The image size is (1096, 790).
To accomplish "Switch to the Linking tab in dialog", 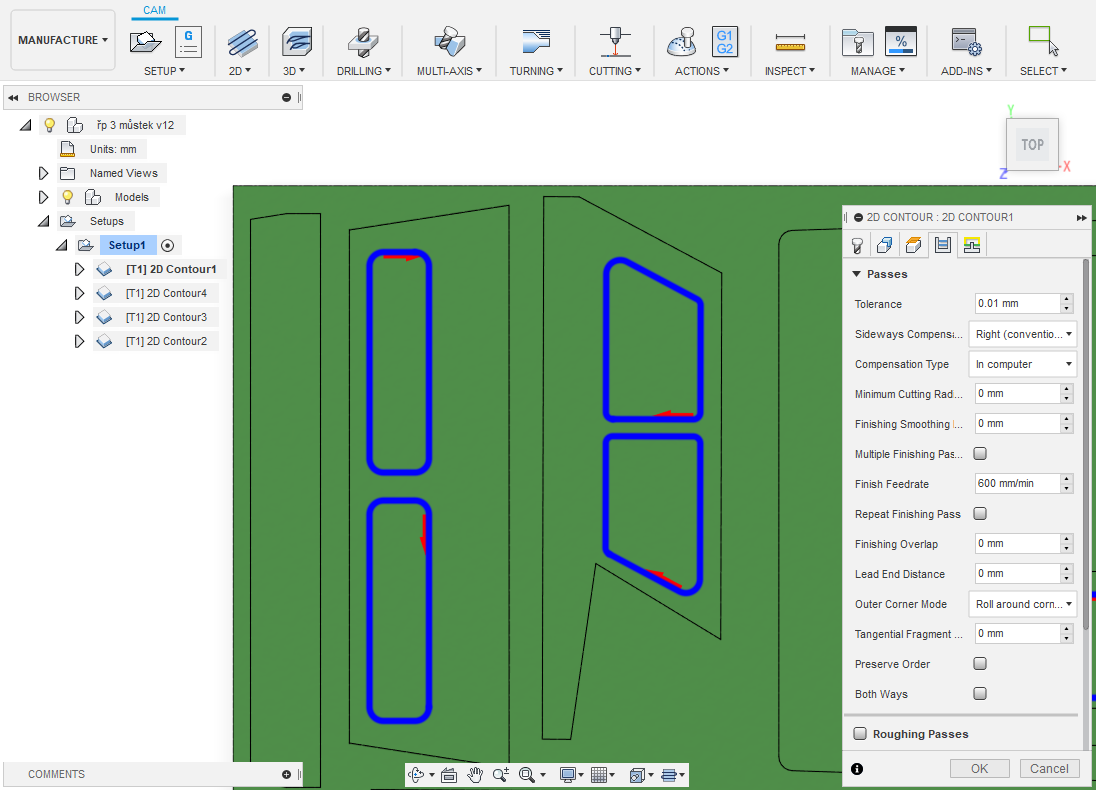I will click(x=971, y=245).
